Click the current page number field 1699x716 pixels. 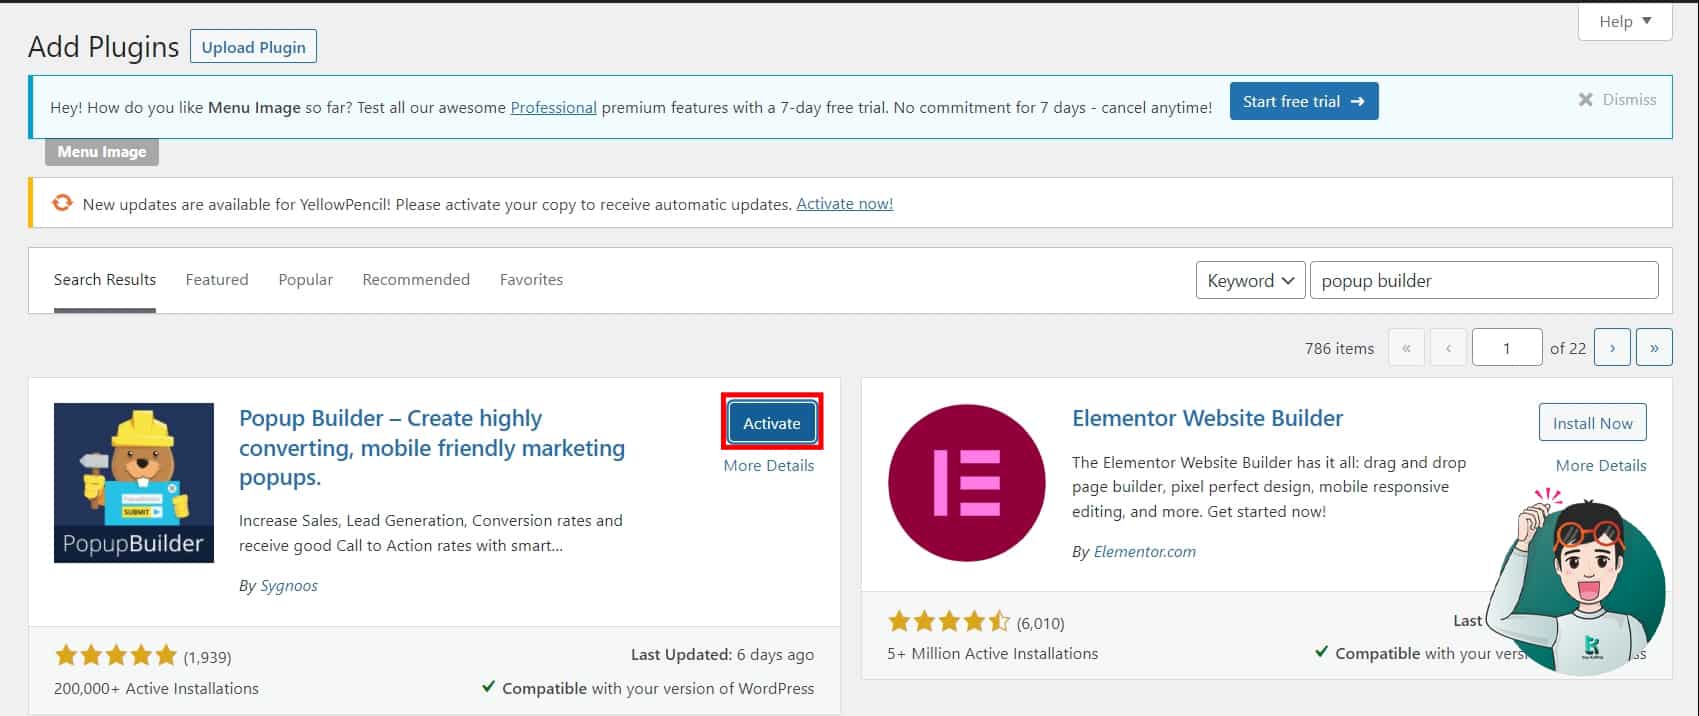1506,347
